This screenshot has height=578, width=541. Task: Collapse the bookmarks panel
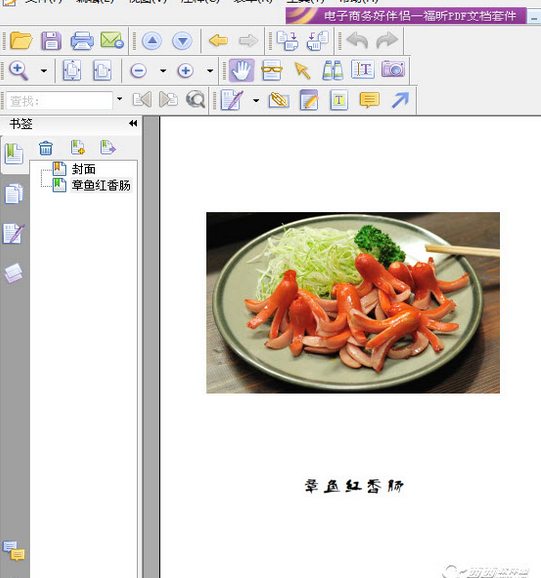[133, 123]
